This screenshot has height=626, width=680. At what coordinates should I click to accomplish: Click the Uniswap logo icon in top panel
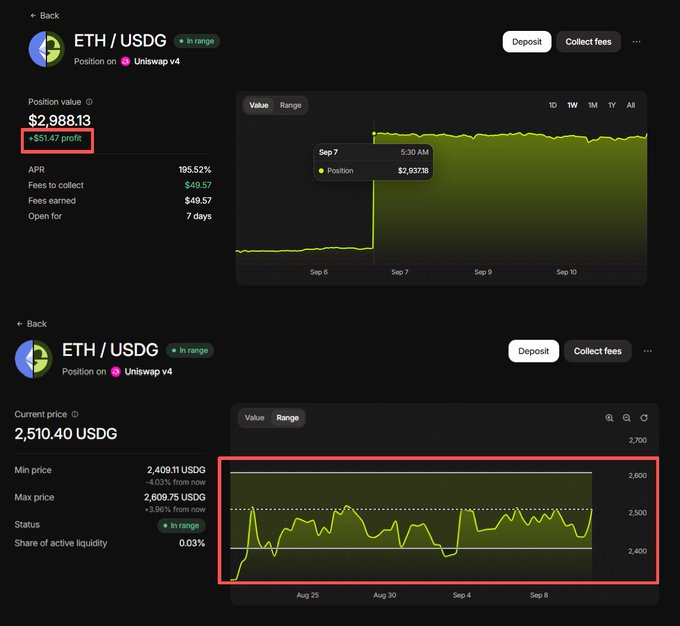tap(125, 62)
